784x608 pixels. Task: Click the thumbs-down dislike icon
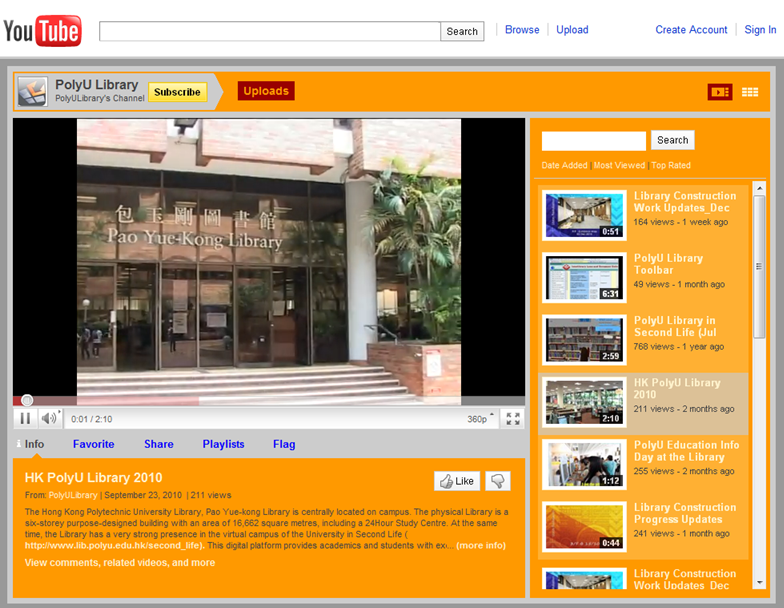[x=498, y=481]
